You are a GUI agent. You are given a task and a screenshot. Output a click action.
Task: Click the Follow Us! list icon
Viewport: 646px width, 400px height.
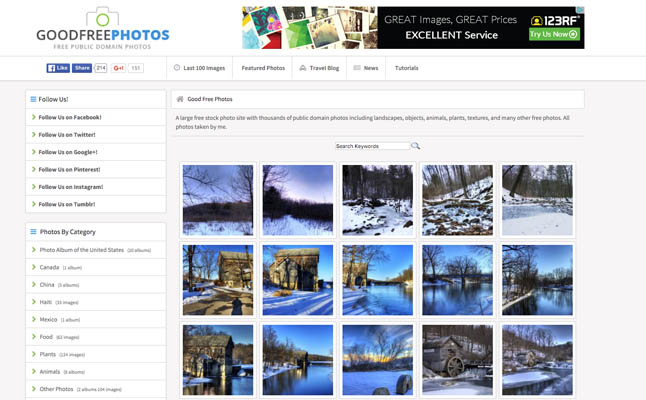click(33, 99)
